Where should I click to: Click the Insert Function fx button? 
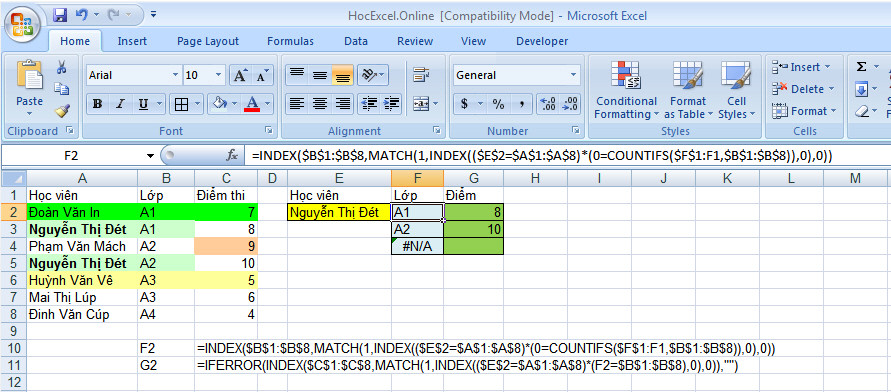[x=232, y=156]
